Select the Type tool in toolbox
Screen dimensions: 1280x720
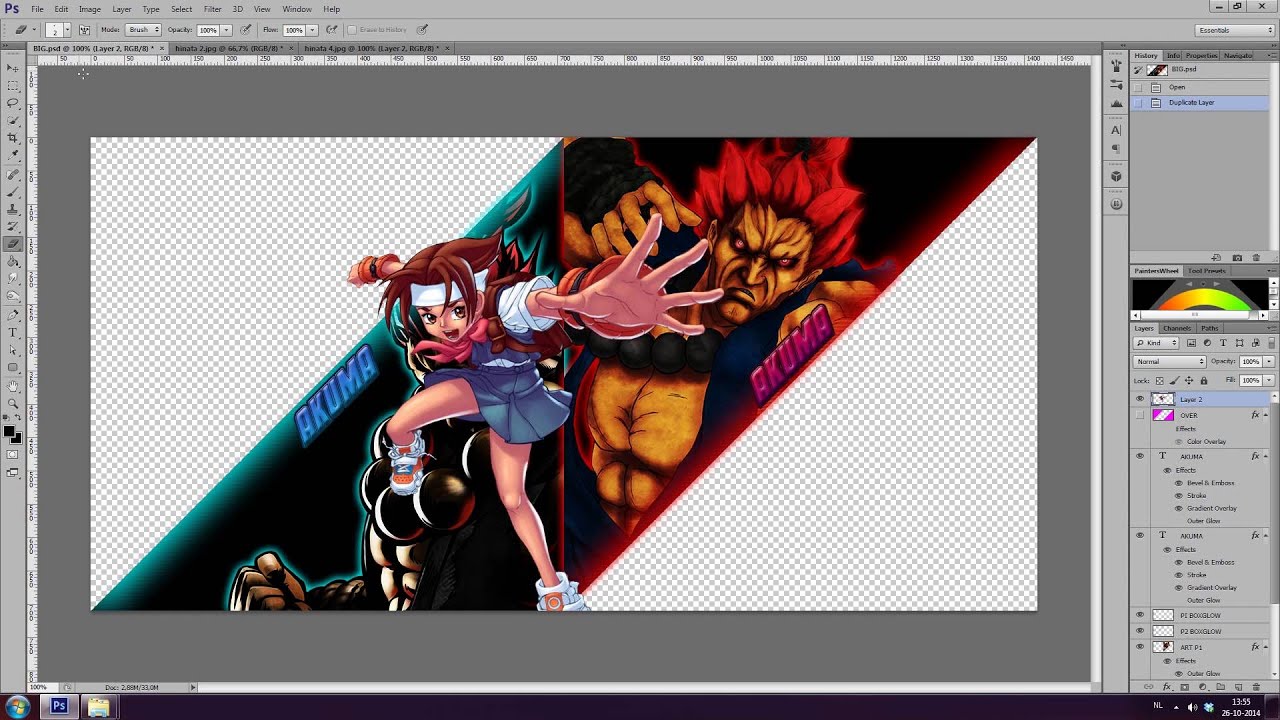[x=13, y=332]
